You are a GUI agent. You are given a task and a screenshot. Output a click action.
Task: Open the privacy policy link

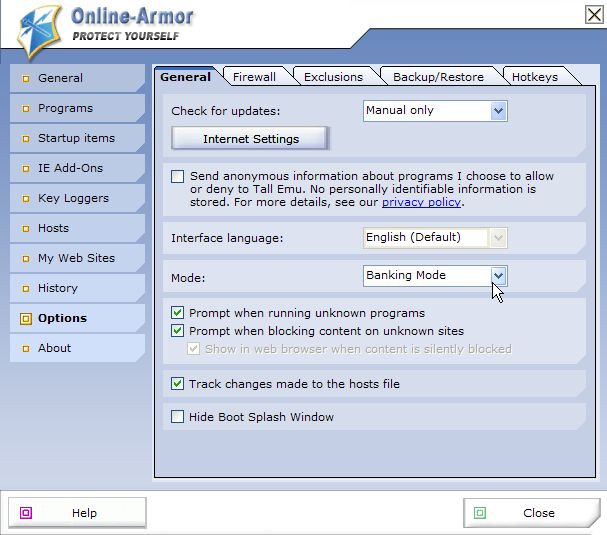[421, 202]
